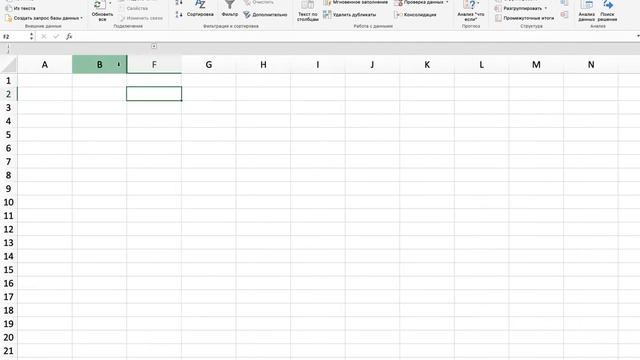Viewport: 640px width, 360px height.
Task: Open Анализ данных
Action: [x=587, y=11]
